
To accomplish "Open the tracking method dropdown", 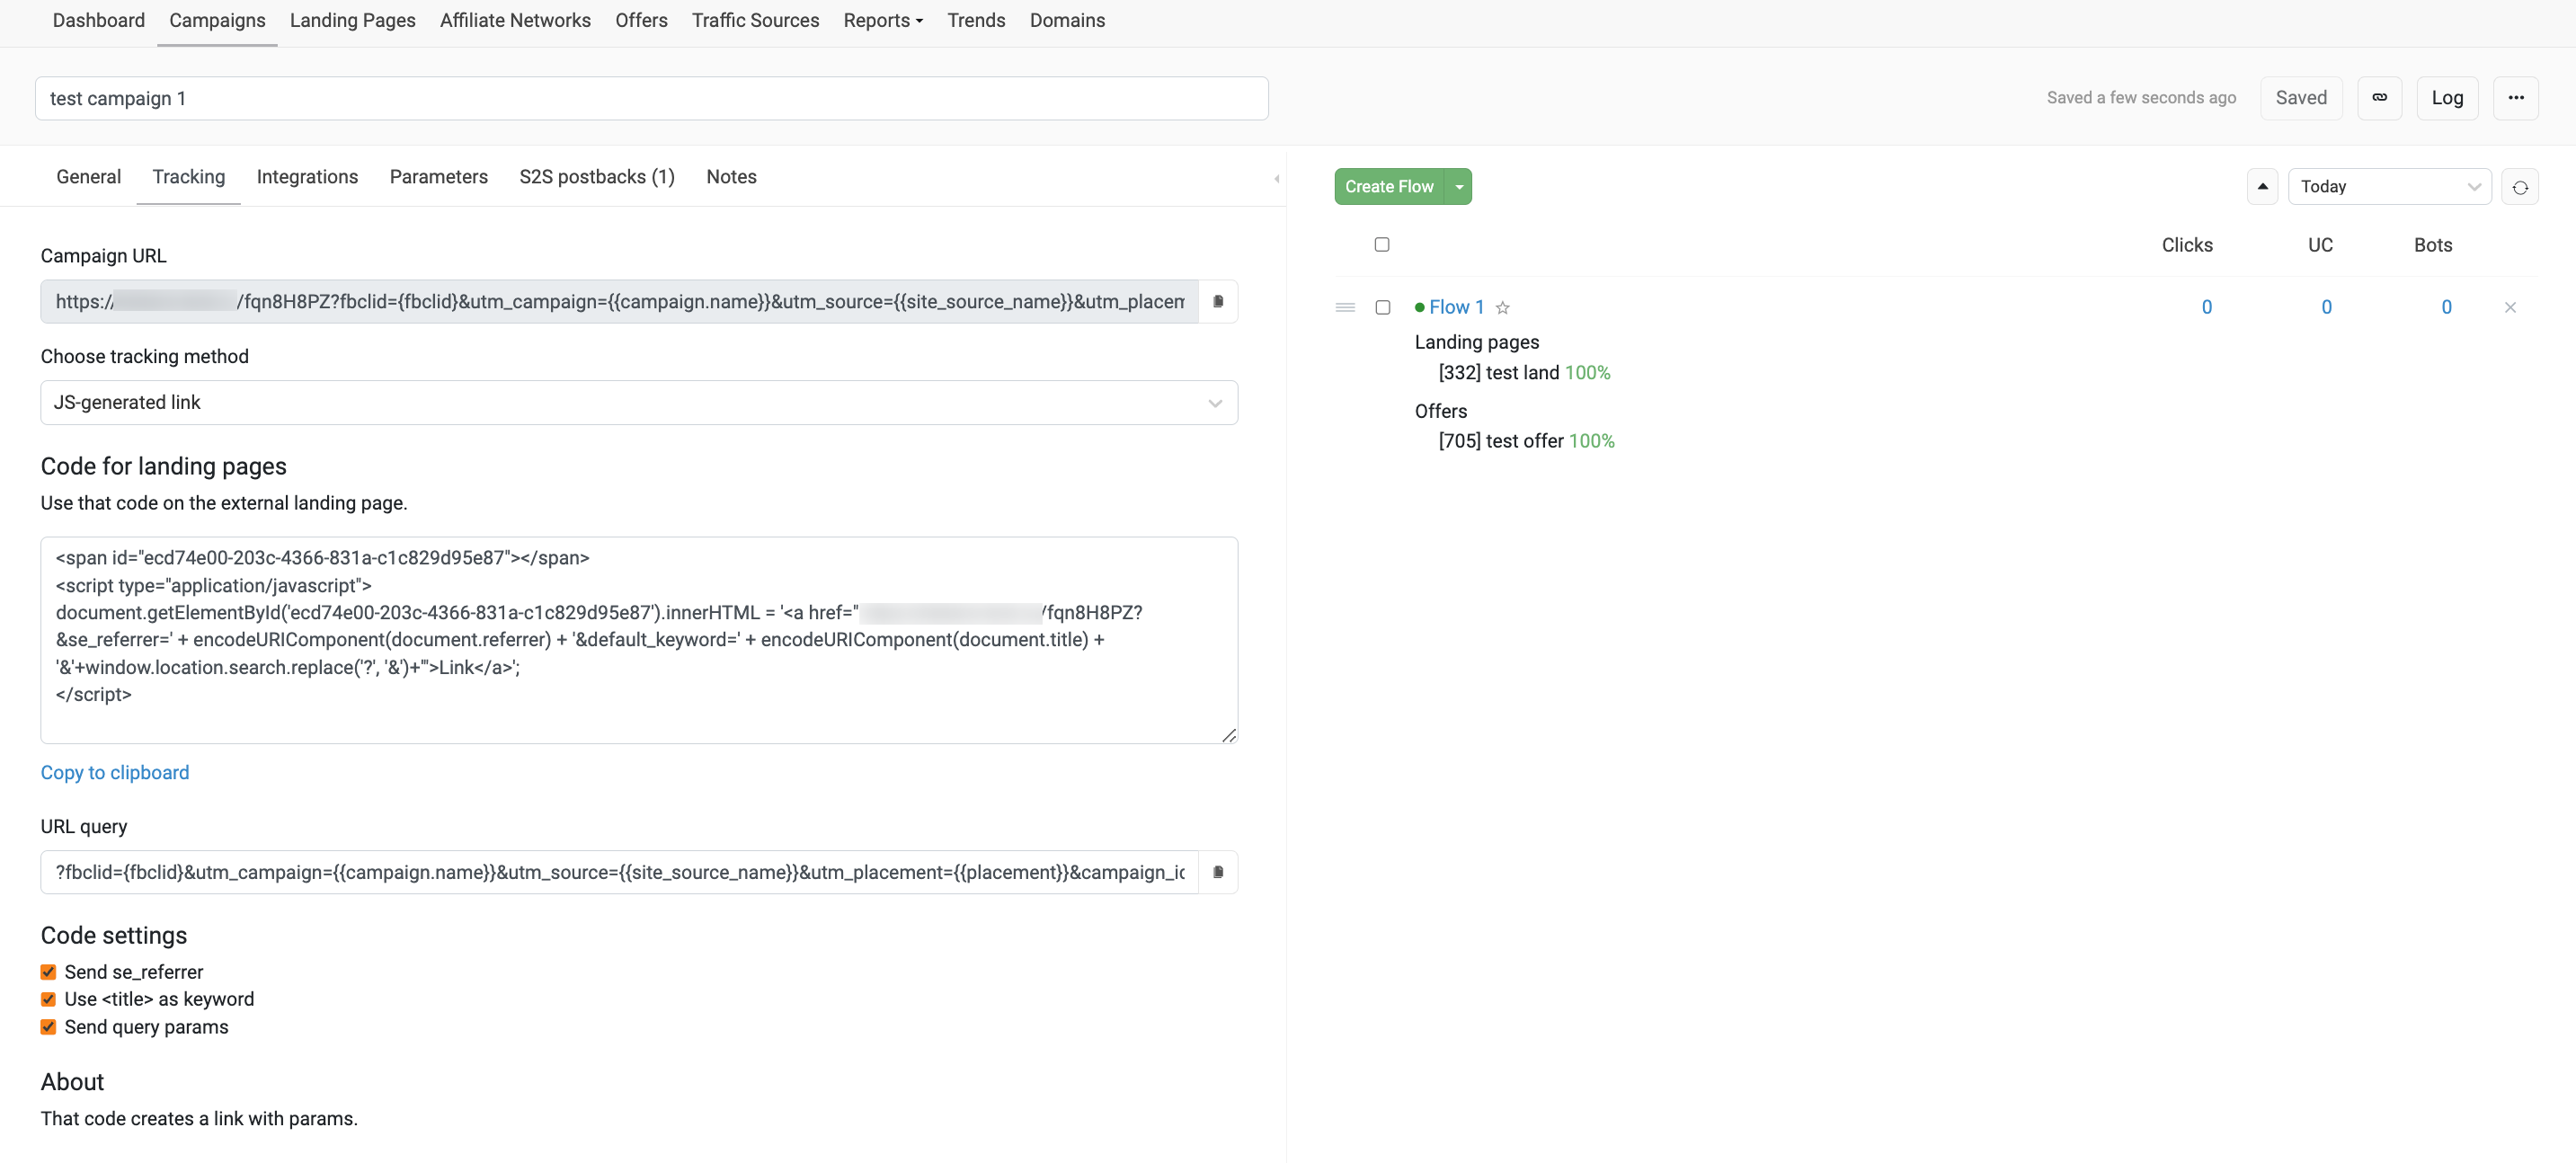I will click(639, 403).
